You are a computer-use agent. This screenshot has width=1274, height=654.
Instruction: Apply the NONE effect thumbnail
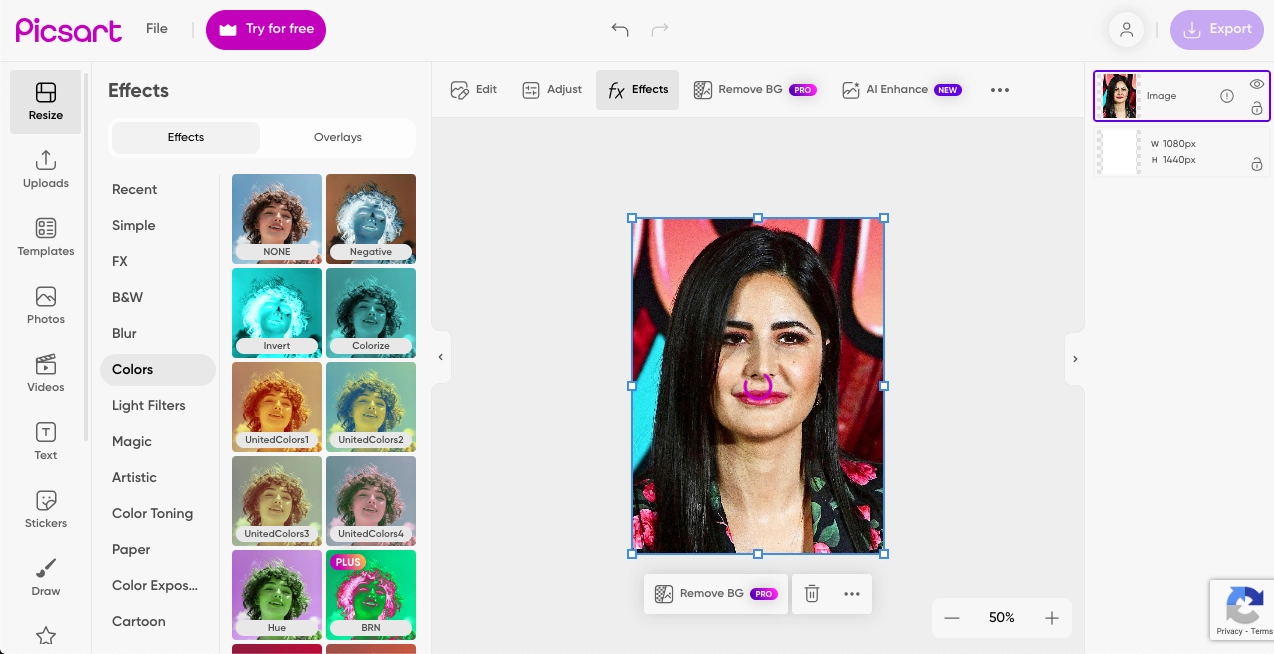(277, 219)
